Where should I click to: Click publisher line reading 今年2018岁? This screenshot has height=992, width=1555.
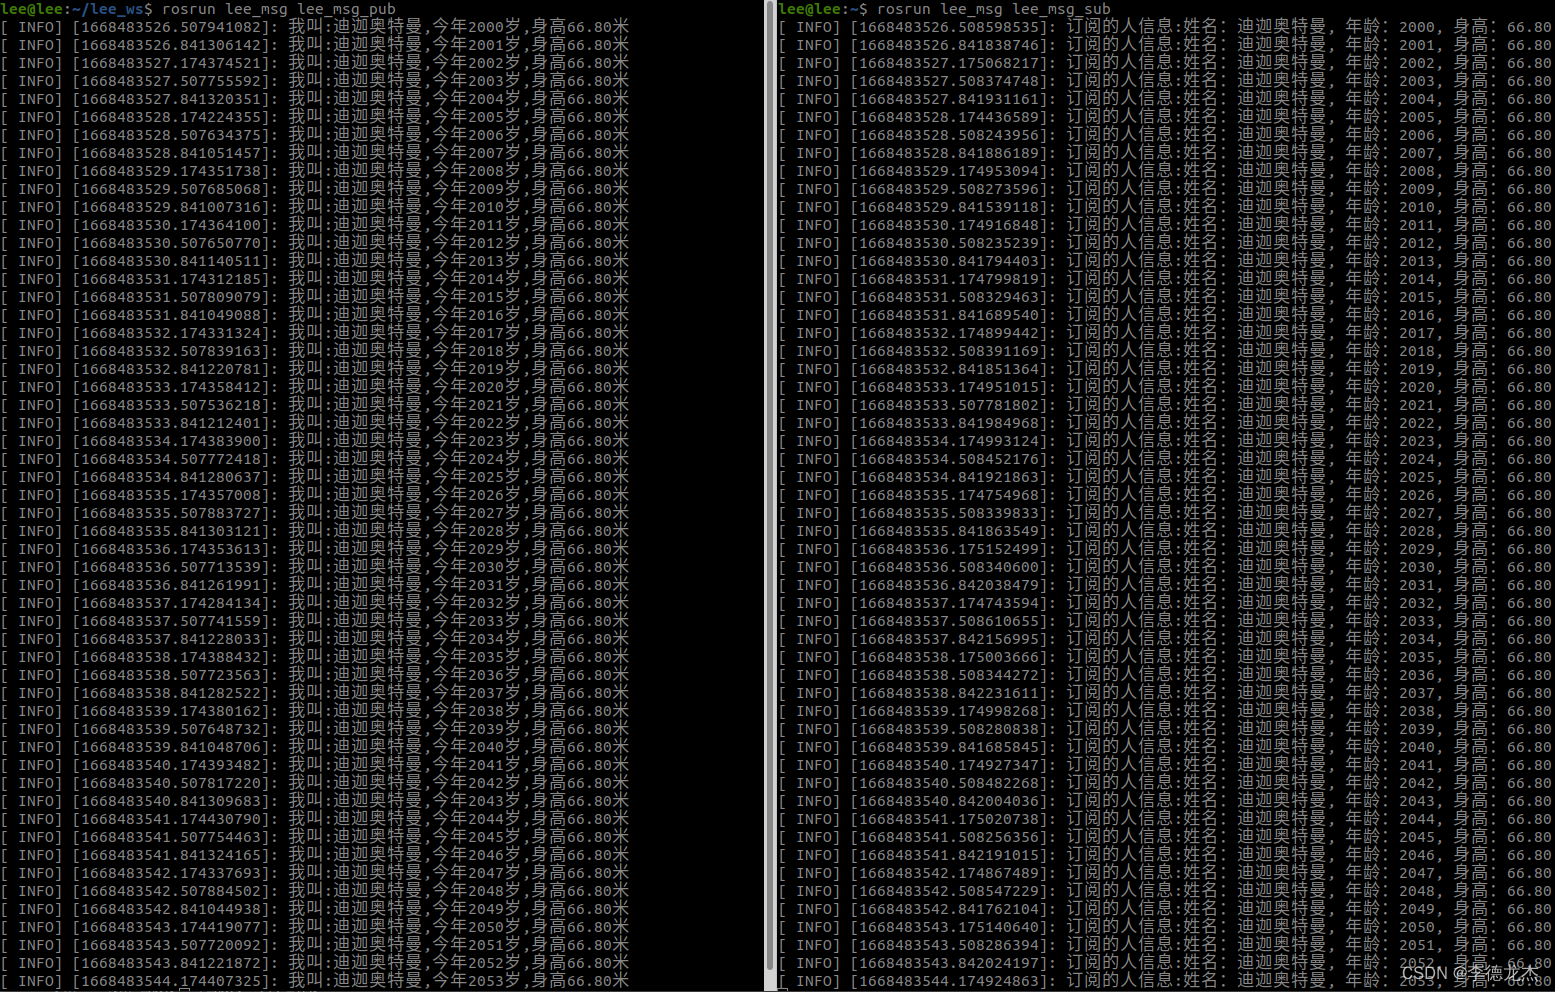pyautogui.click(x=315, y=351)
